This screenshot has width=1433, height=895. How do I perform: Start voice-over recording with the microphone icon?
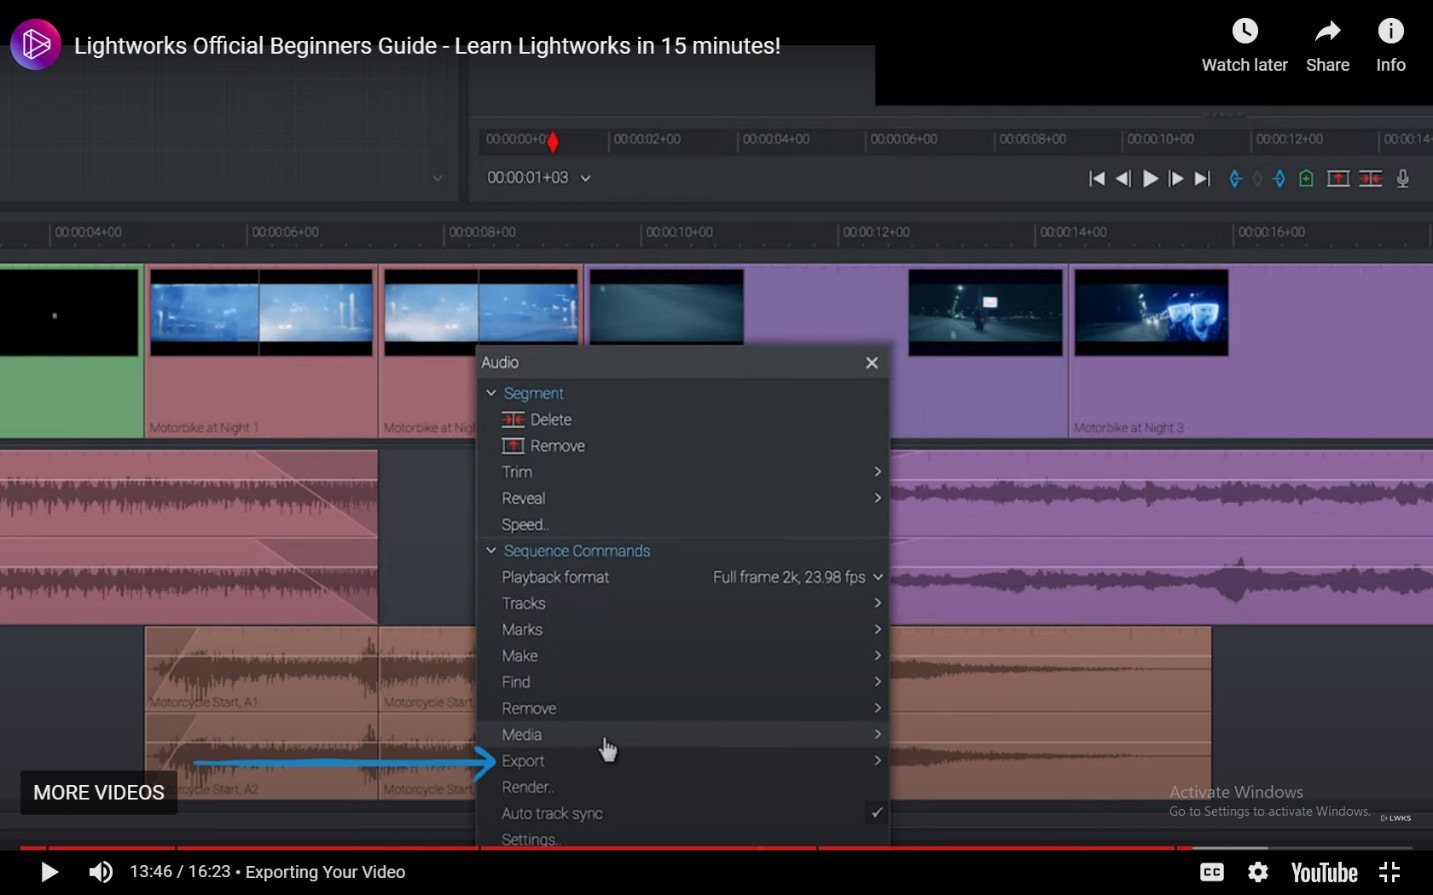click(1403, 179)
